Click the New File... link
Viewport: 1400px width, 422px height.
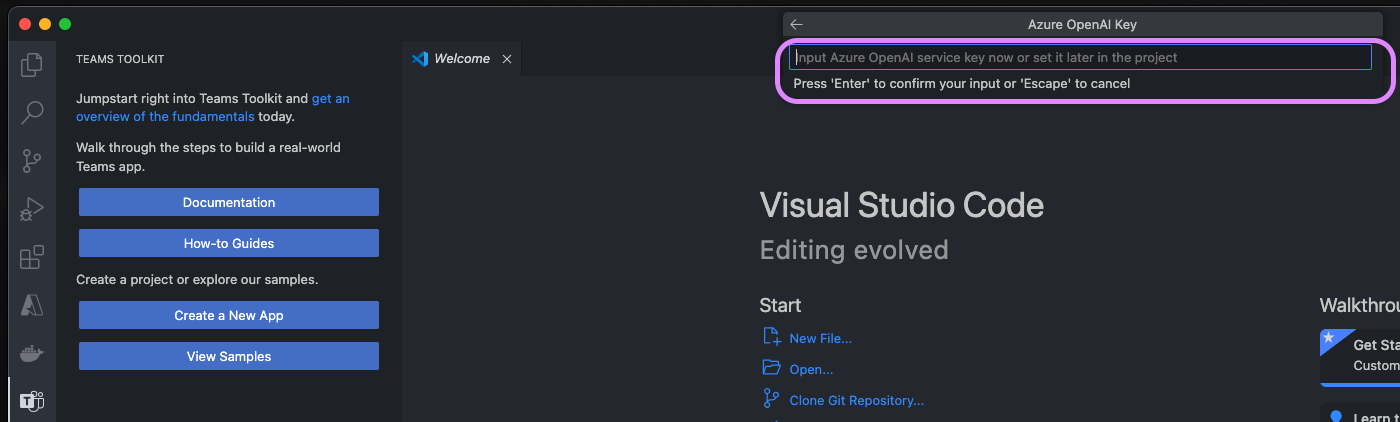point(820,338)
